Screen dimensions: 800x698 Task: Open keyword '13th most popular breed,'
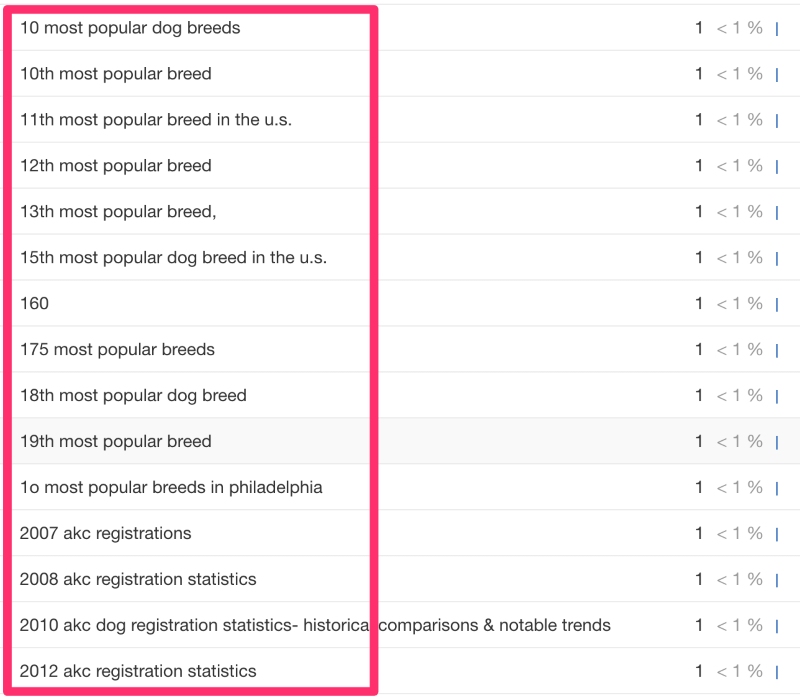pos(118,211)
